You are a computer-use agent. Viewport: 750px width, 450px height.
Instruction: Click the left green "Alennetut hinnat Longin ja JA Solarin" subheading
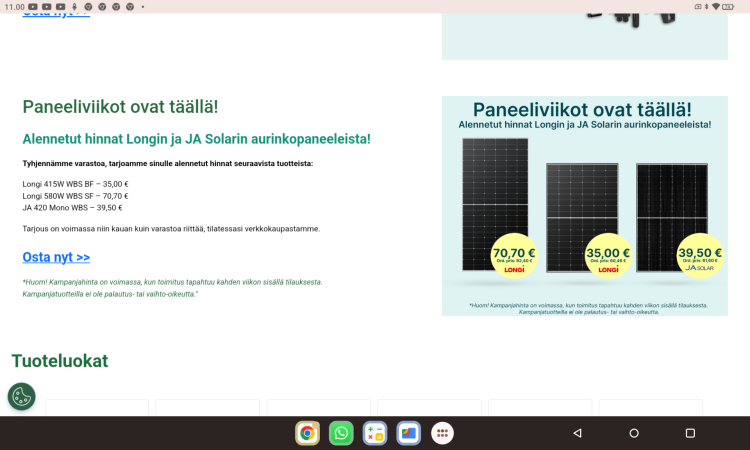point(197,139)
